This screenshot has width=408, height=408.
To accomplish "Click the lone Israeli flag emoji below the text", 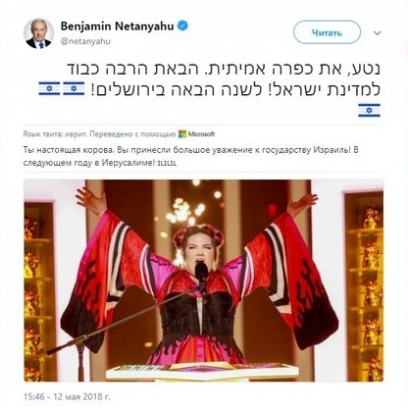I will click(x=369, y=110).
